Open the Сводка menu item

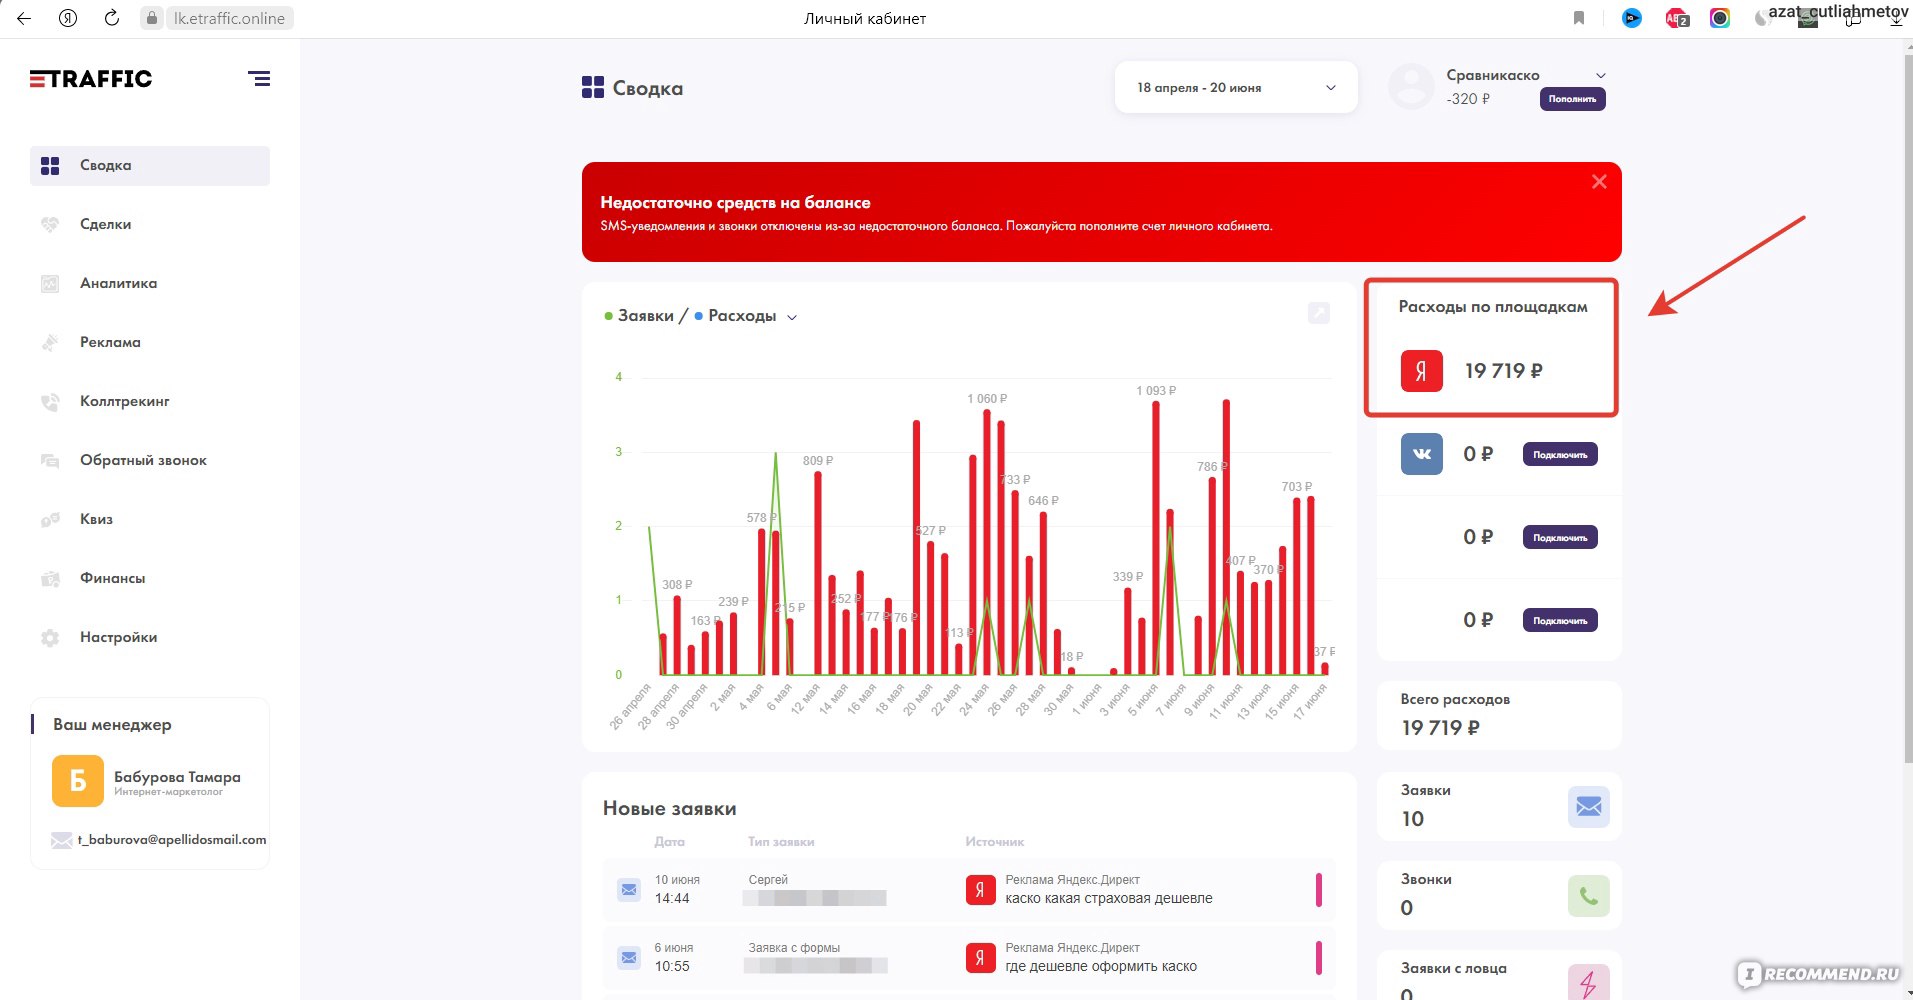pos(150,166)
